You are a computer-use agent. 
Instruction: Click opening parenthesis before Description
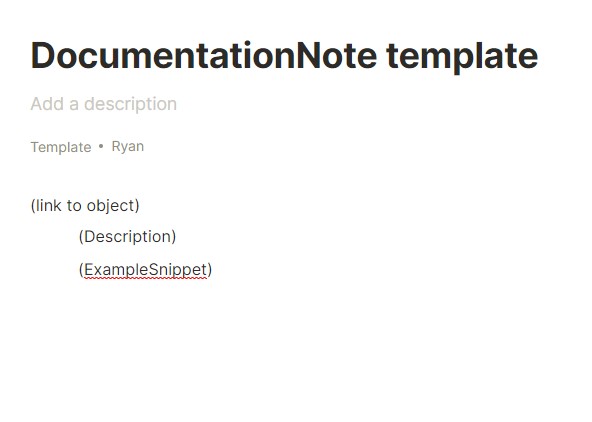coord(81,237)
